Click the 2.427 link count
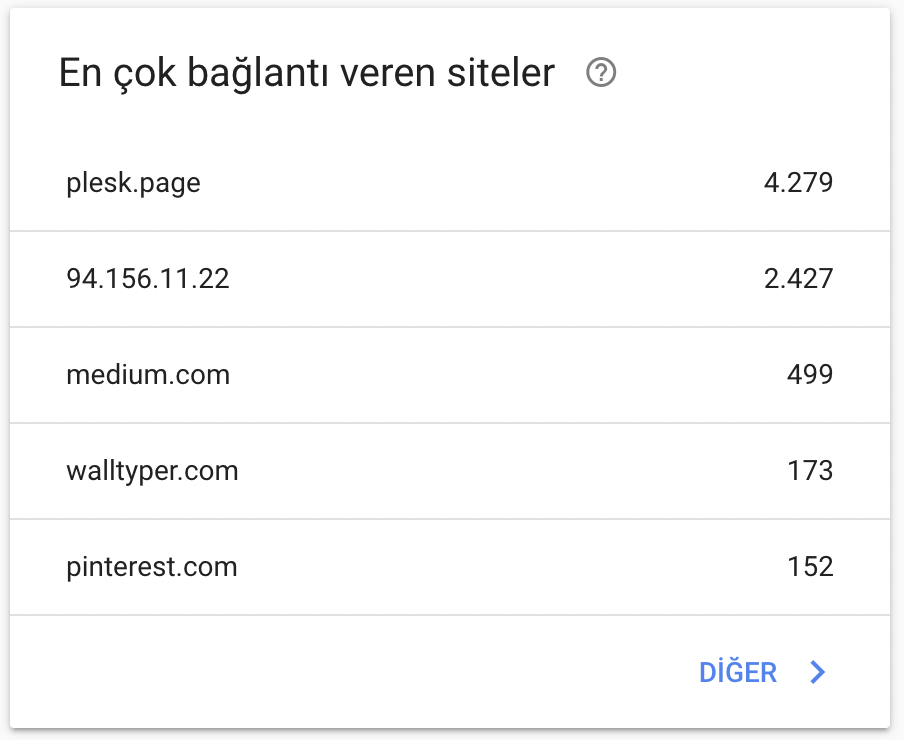The image size is (904, 740). point(798,279)
